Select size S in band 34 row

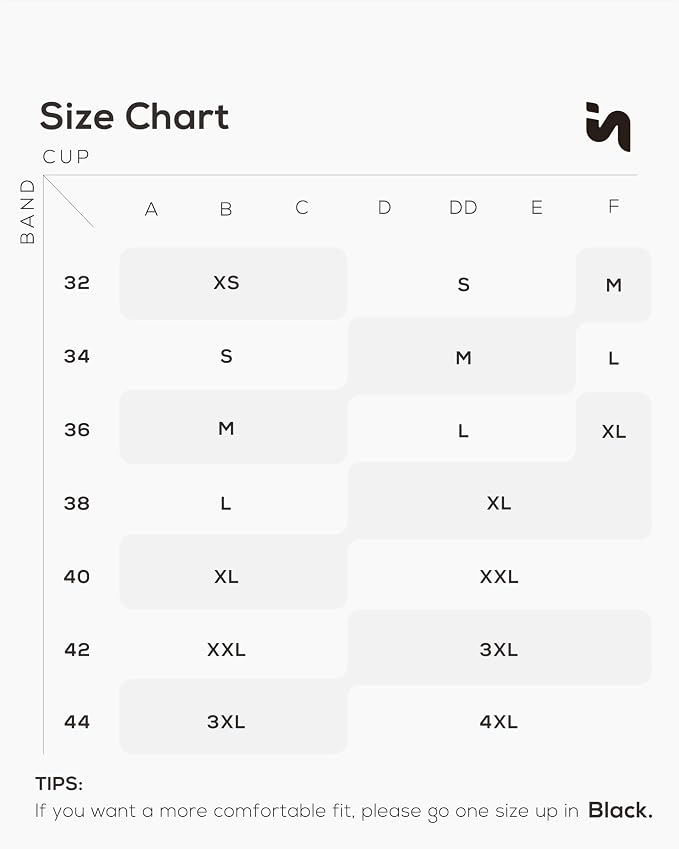(233, 356)
